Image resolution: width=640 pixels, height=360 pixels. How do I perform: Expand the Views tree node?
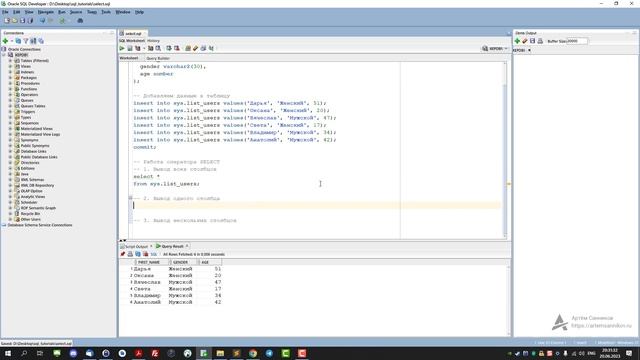(x=11, y=66)
